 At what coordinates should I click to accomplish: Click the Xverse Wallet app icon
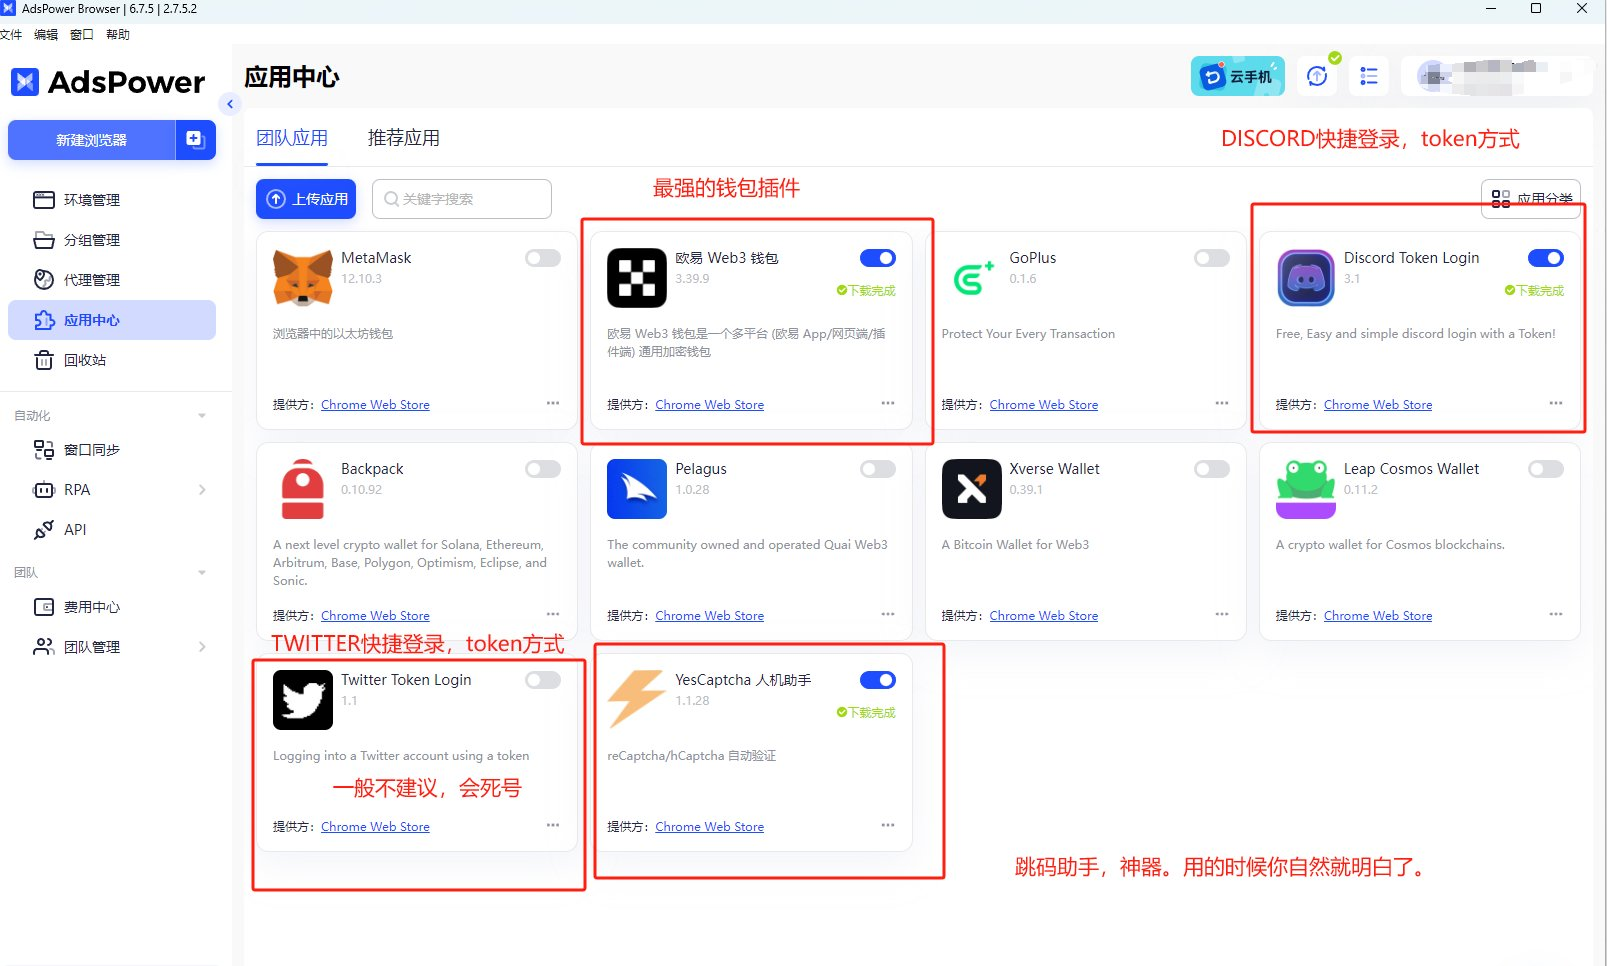971,489
